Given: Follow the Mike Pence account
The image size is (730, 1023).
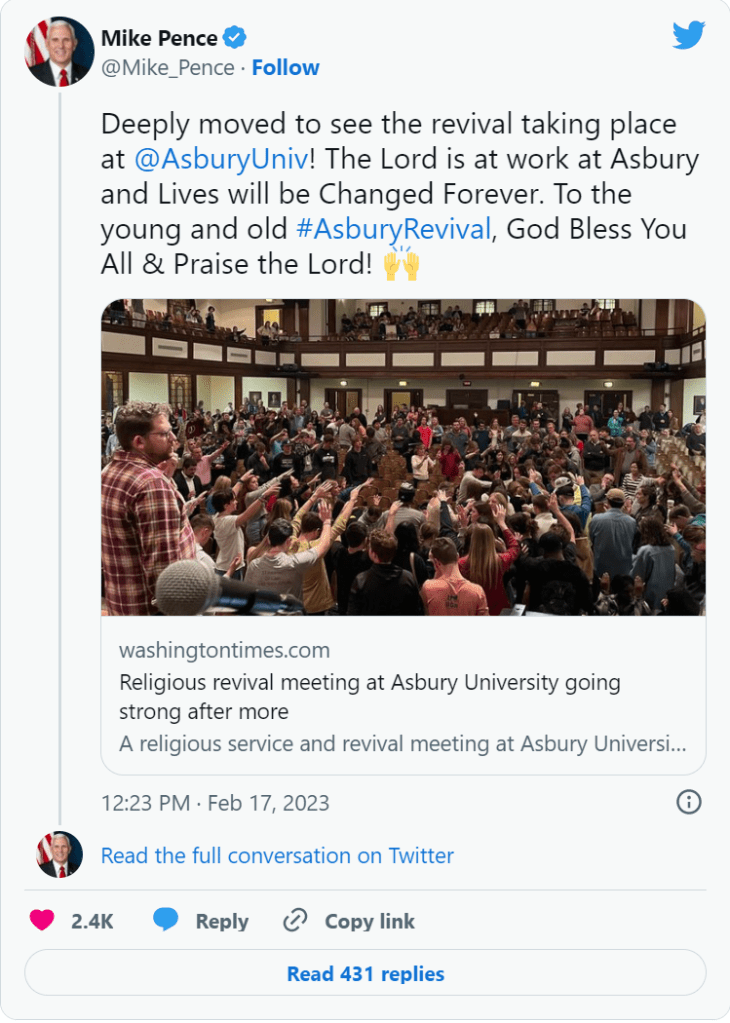Looking at the screenshot, I should [x=285, y=68].
